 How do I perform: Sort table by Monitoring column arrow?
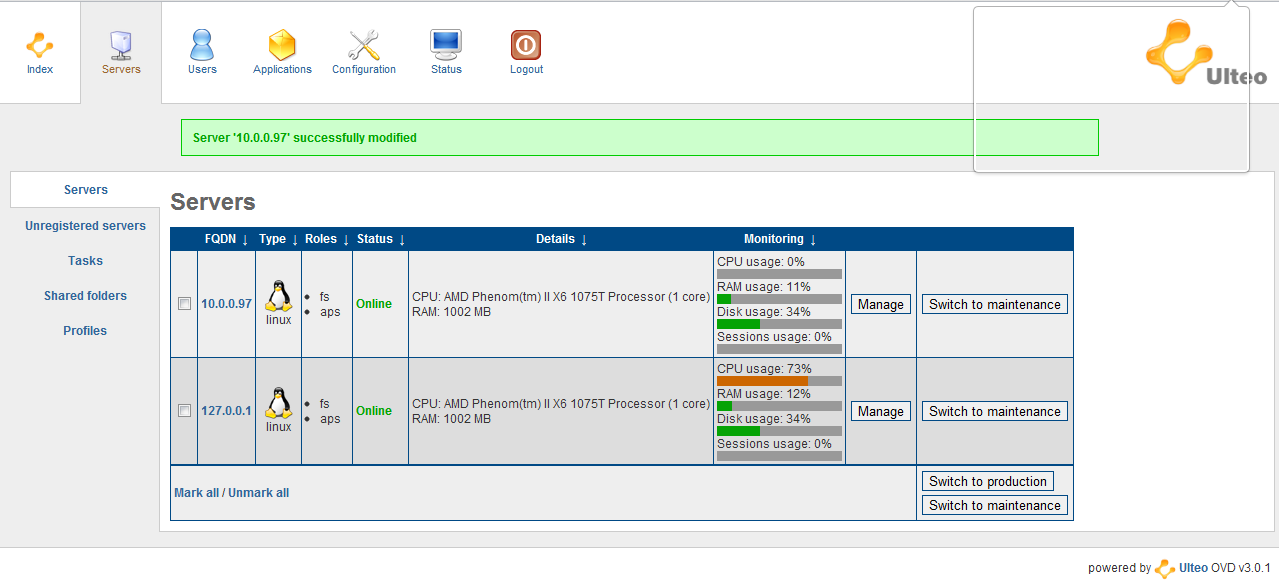click(x=813, y=240)
